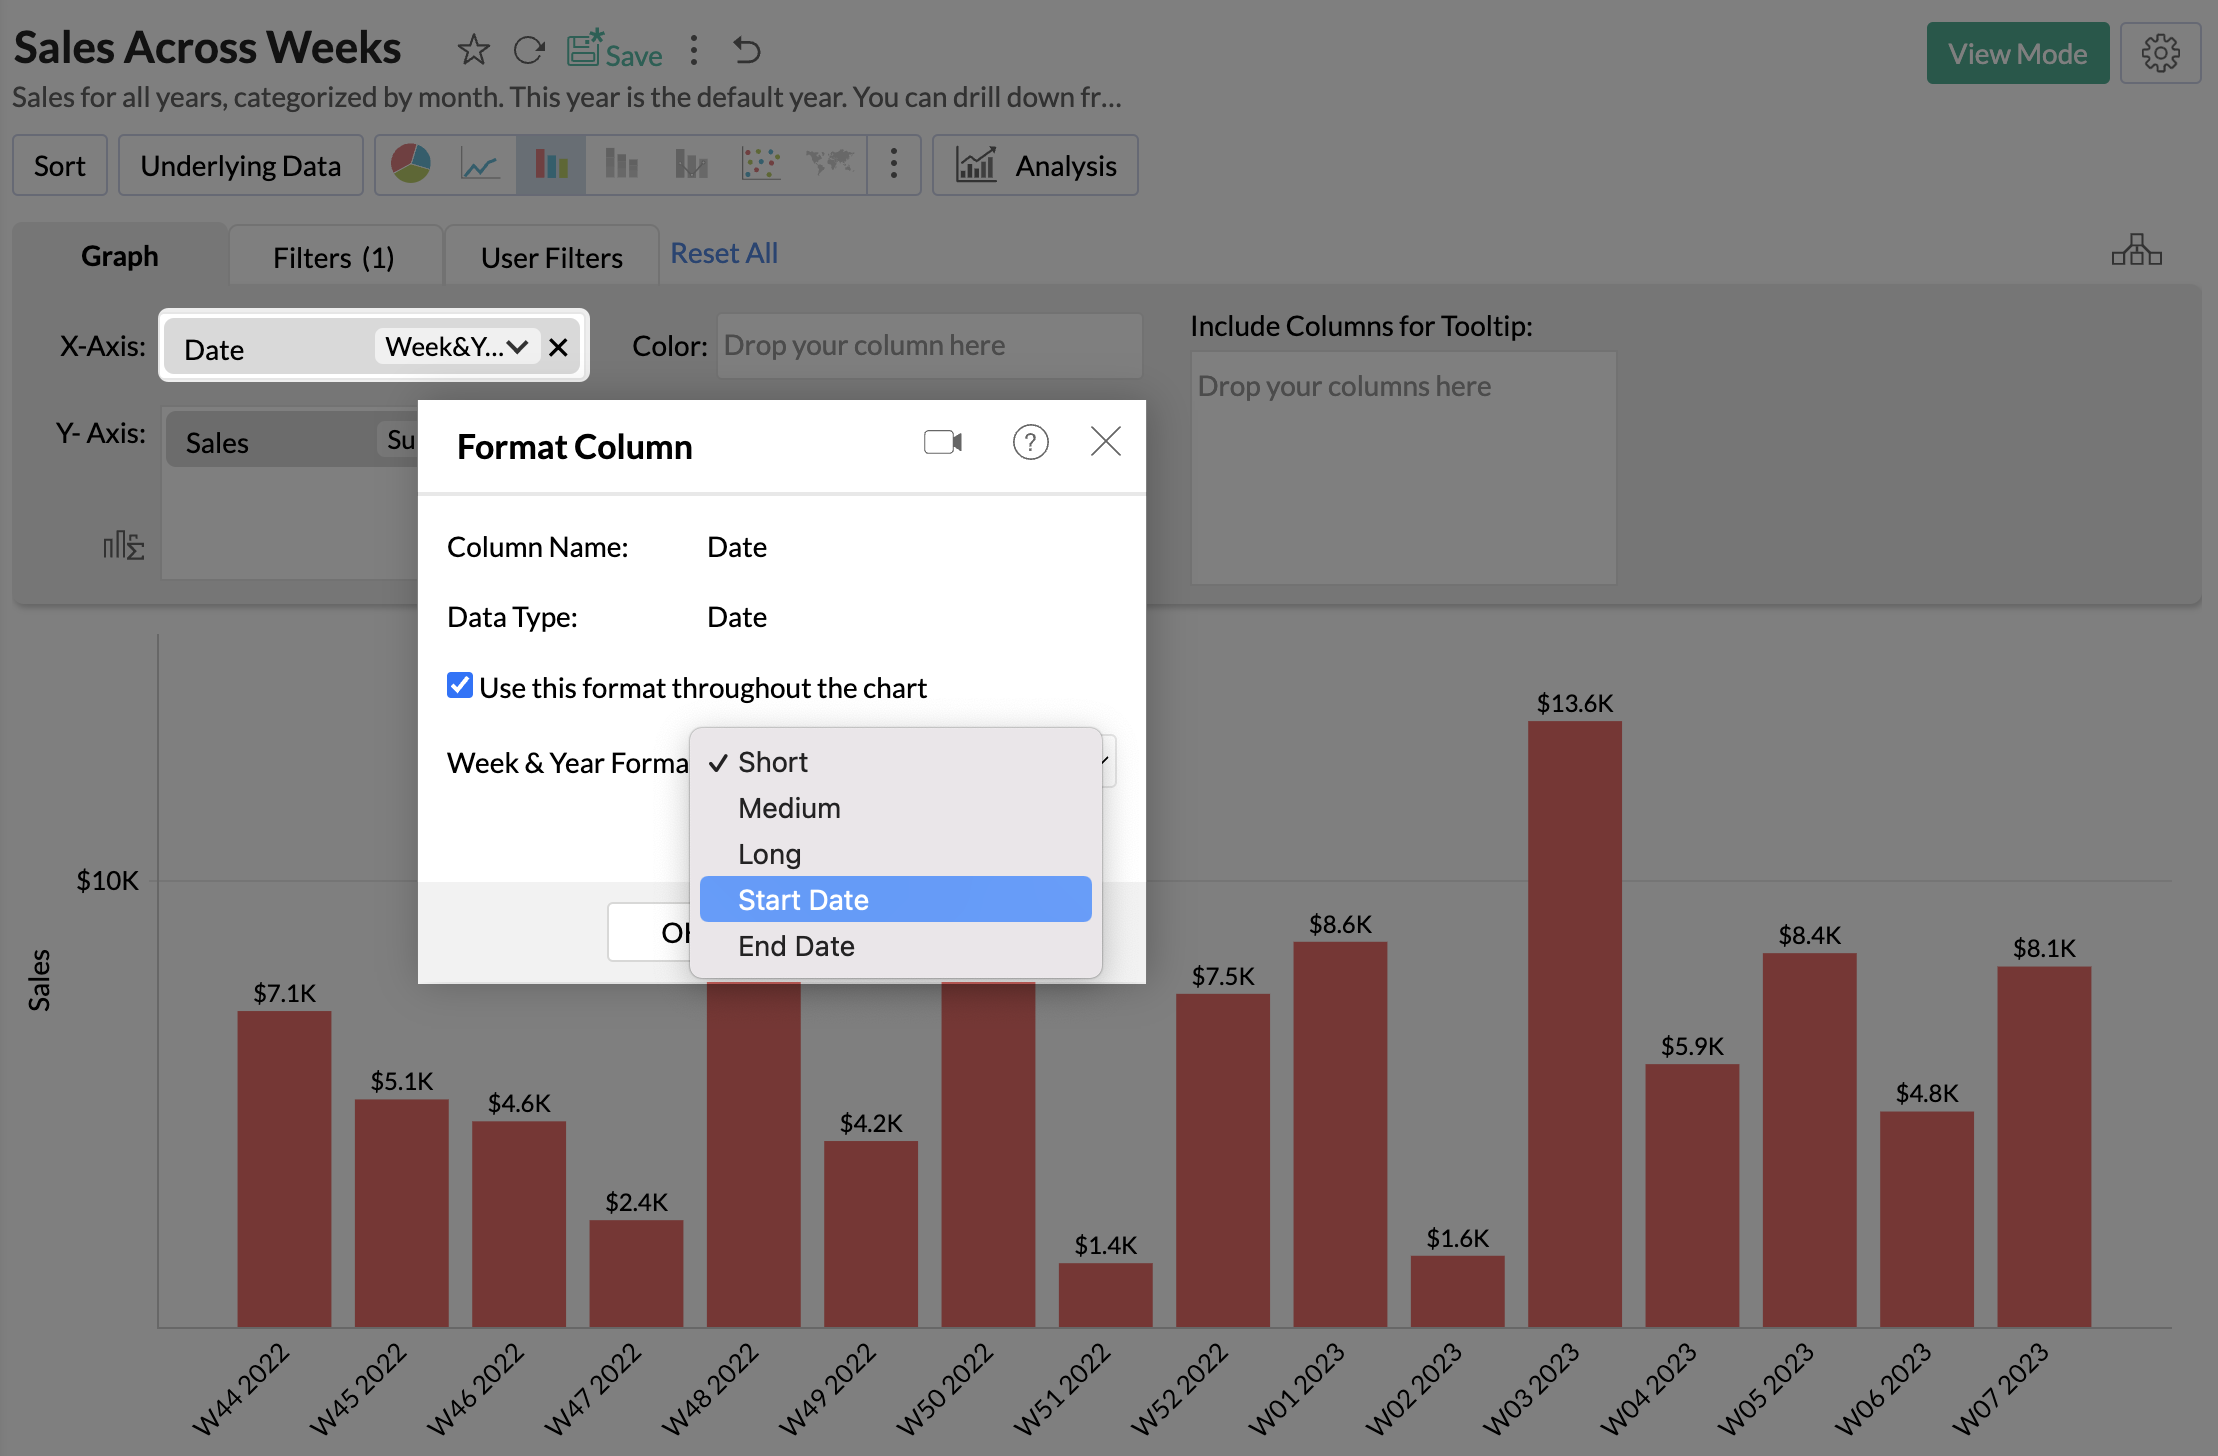Choose Medium in the Week & Year Format menu
Screen dimensions: 2218x1456
789,807
